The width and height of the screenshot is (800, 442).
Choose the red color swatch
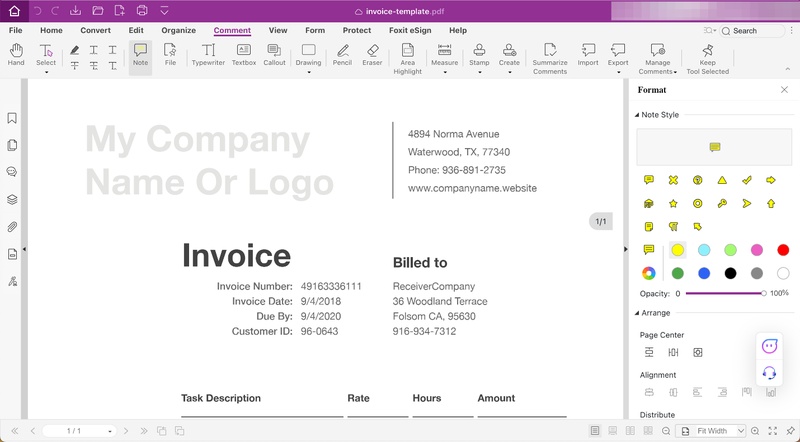click(783, 250)
